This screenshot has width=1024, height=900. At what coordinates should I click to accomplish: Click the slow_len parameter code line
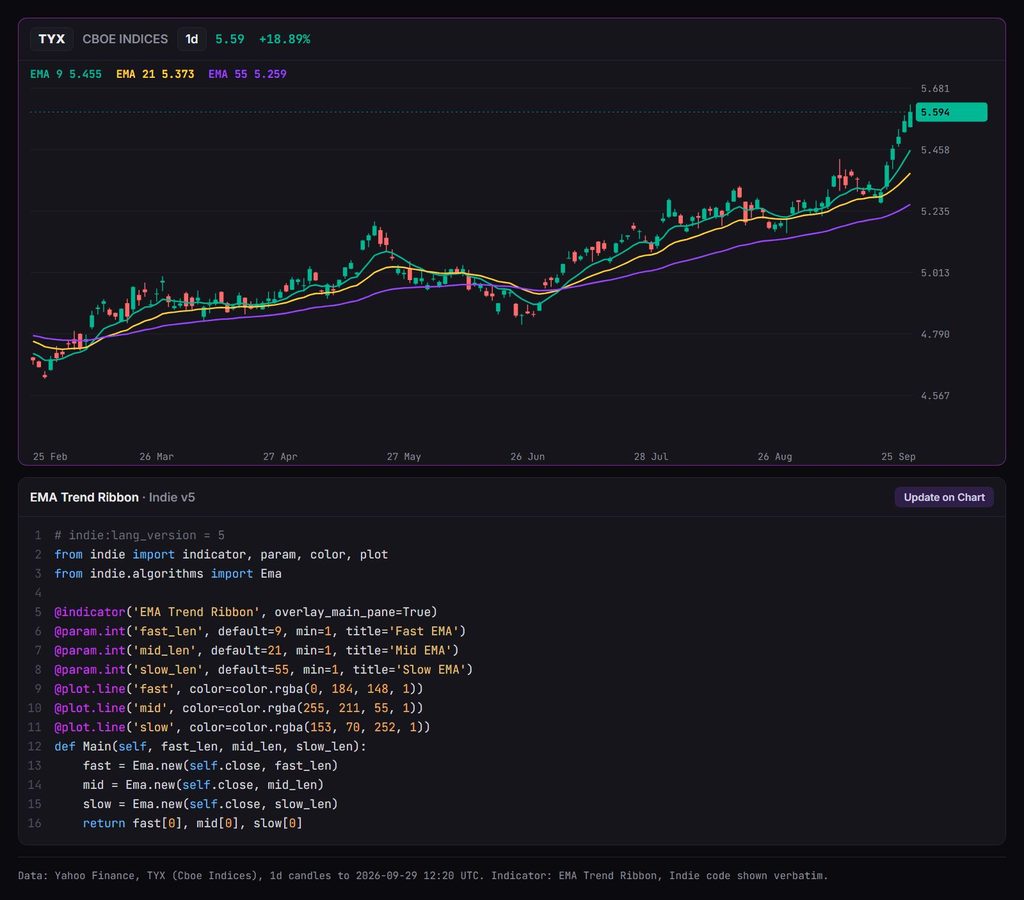(263, 669)
